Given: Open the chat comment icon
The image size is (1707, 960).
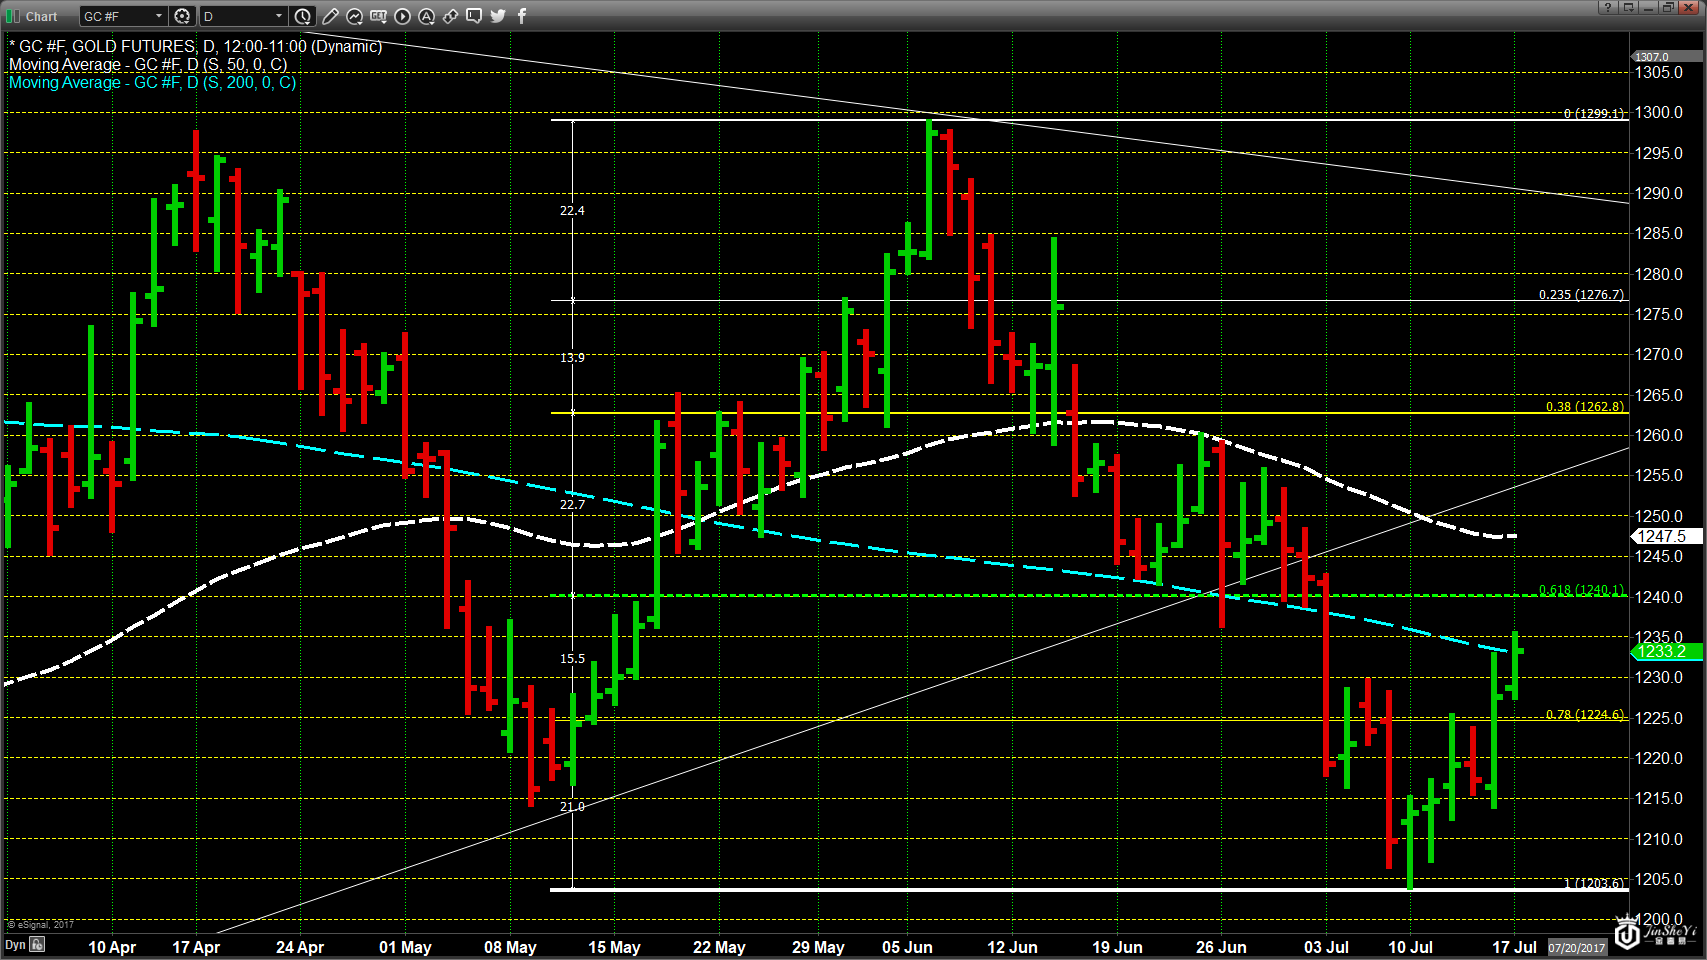Looking at the screenshot, I should [474, 16].
